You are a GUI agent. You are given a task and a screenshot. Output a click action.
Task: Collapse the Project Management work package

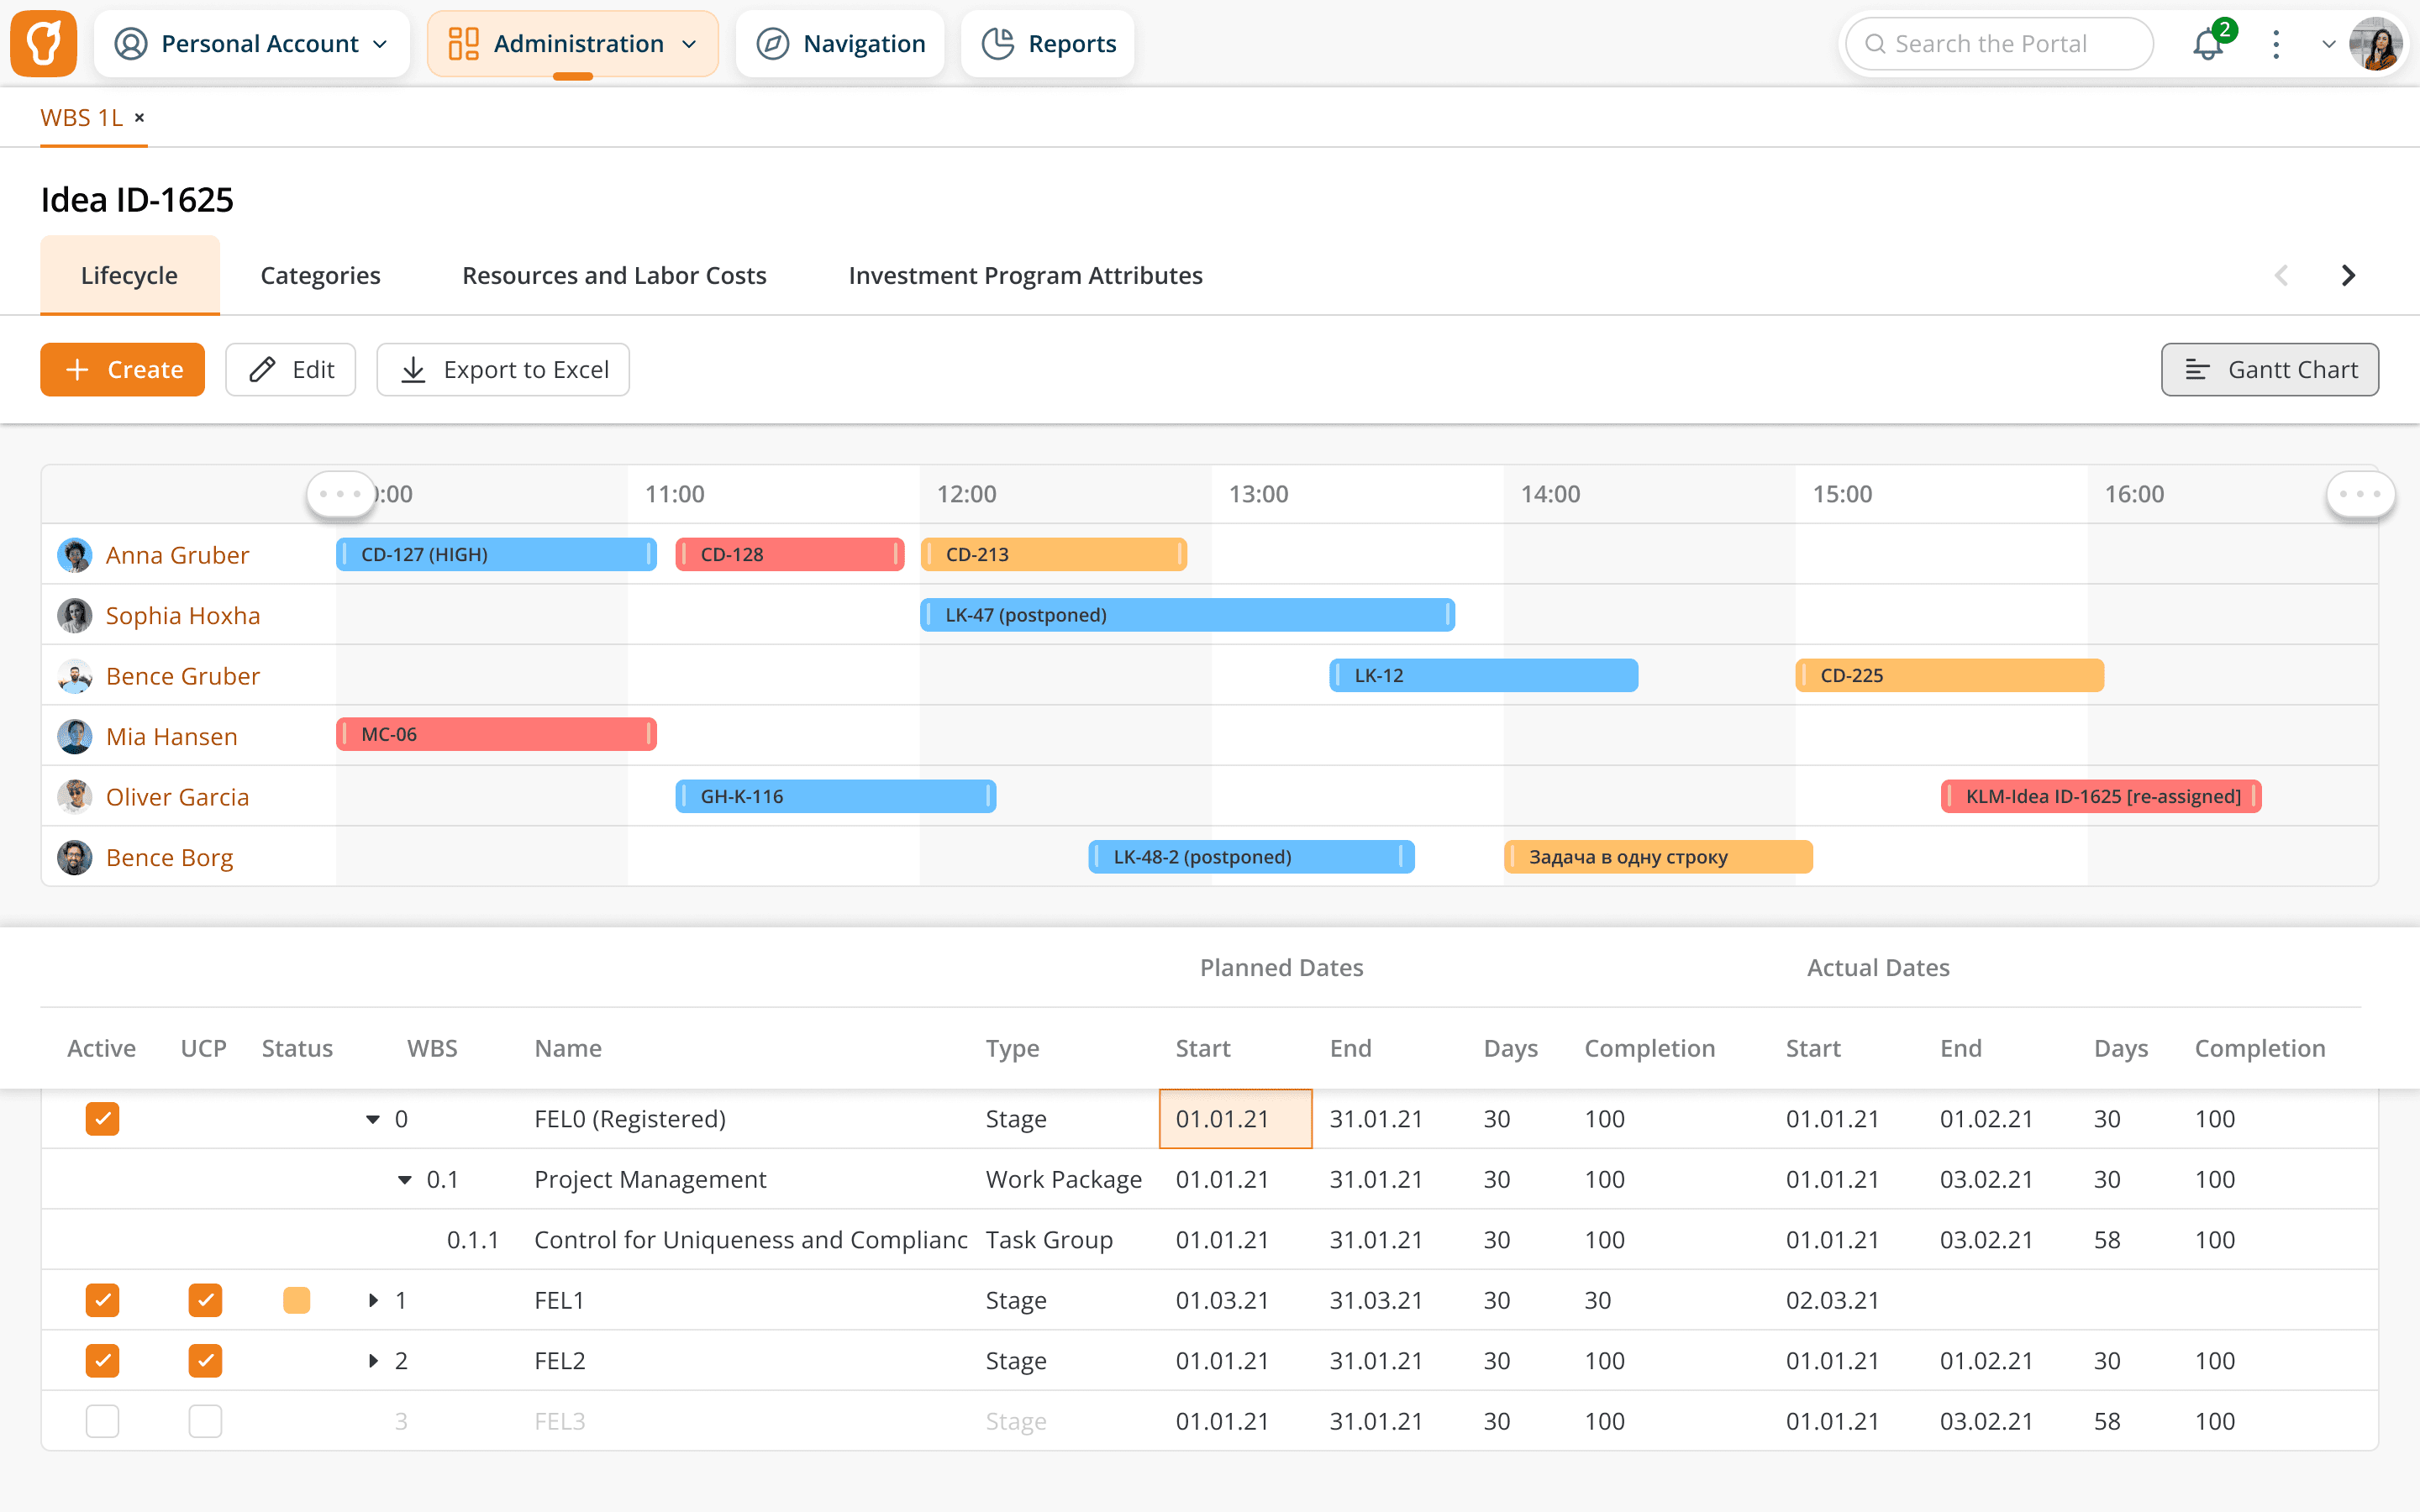click(405, 1180)
